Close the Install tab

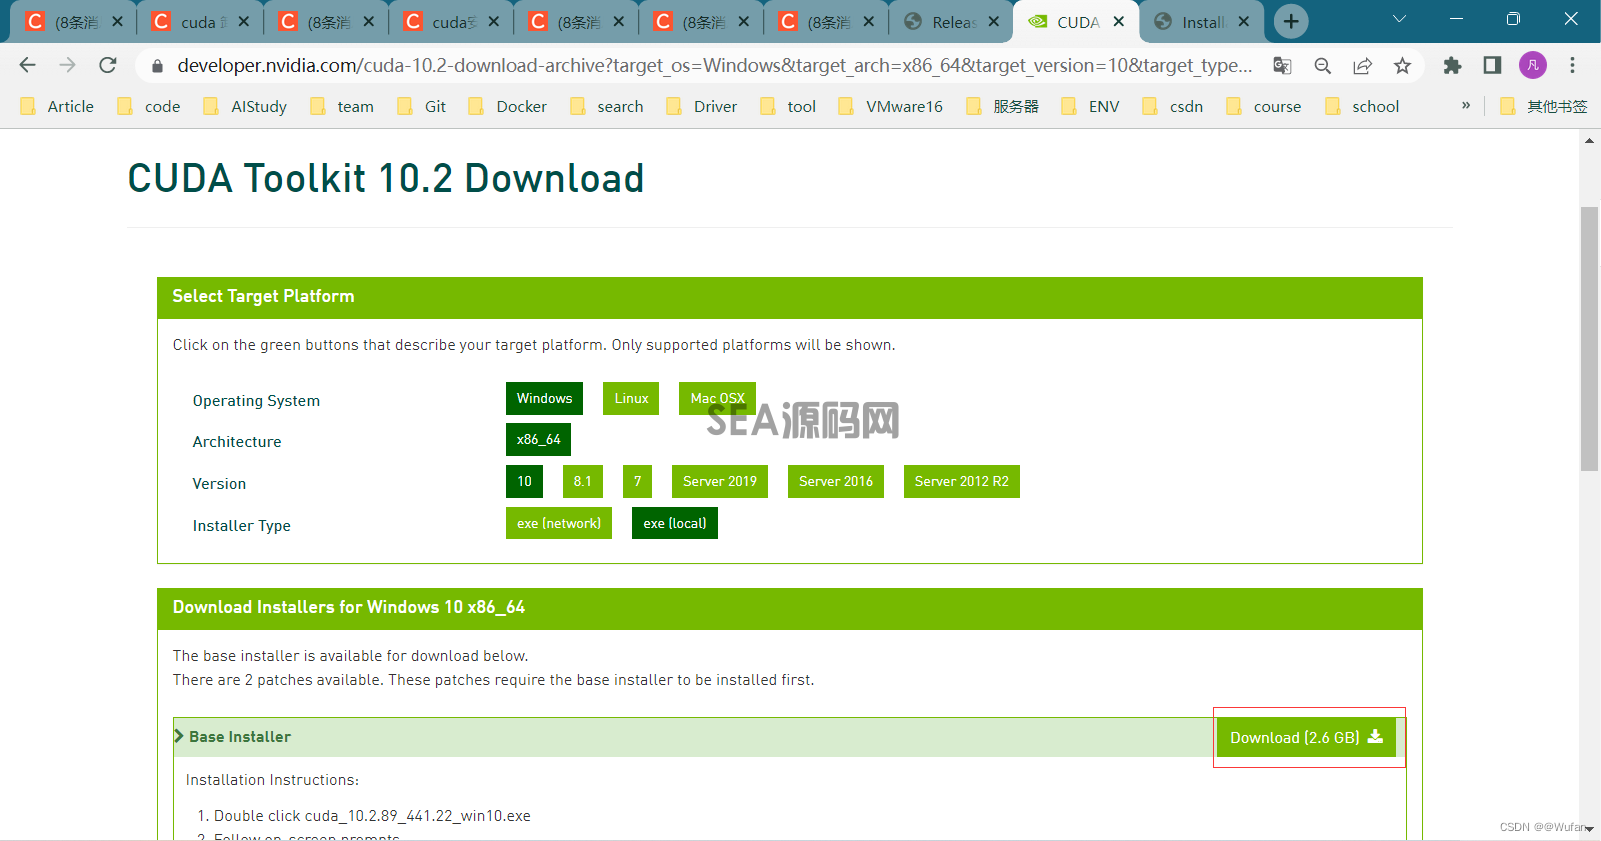1244,21
